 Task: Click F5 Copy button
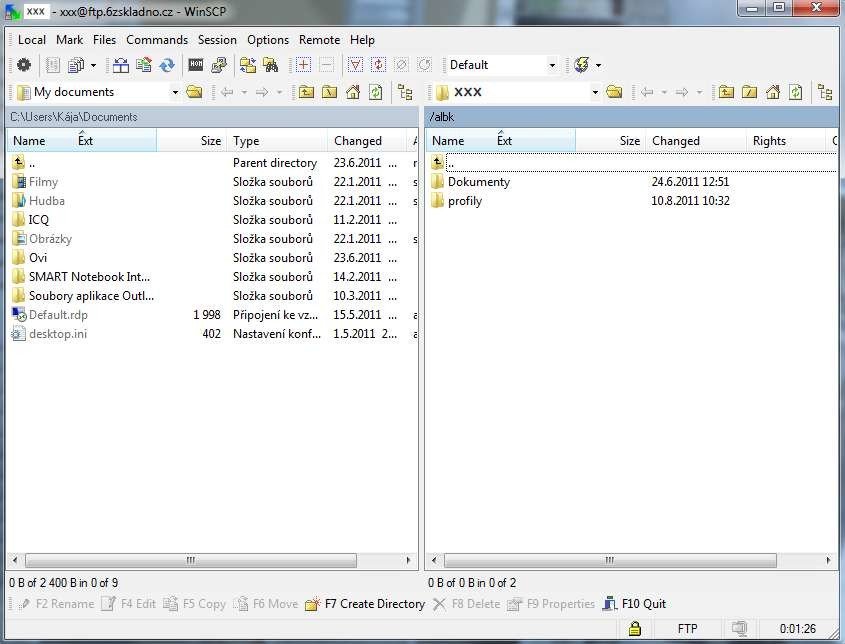pyautogui.click(x=195, y=604)
